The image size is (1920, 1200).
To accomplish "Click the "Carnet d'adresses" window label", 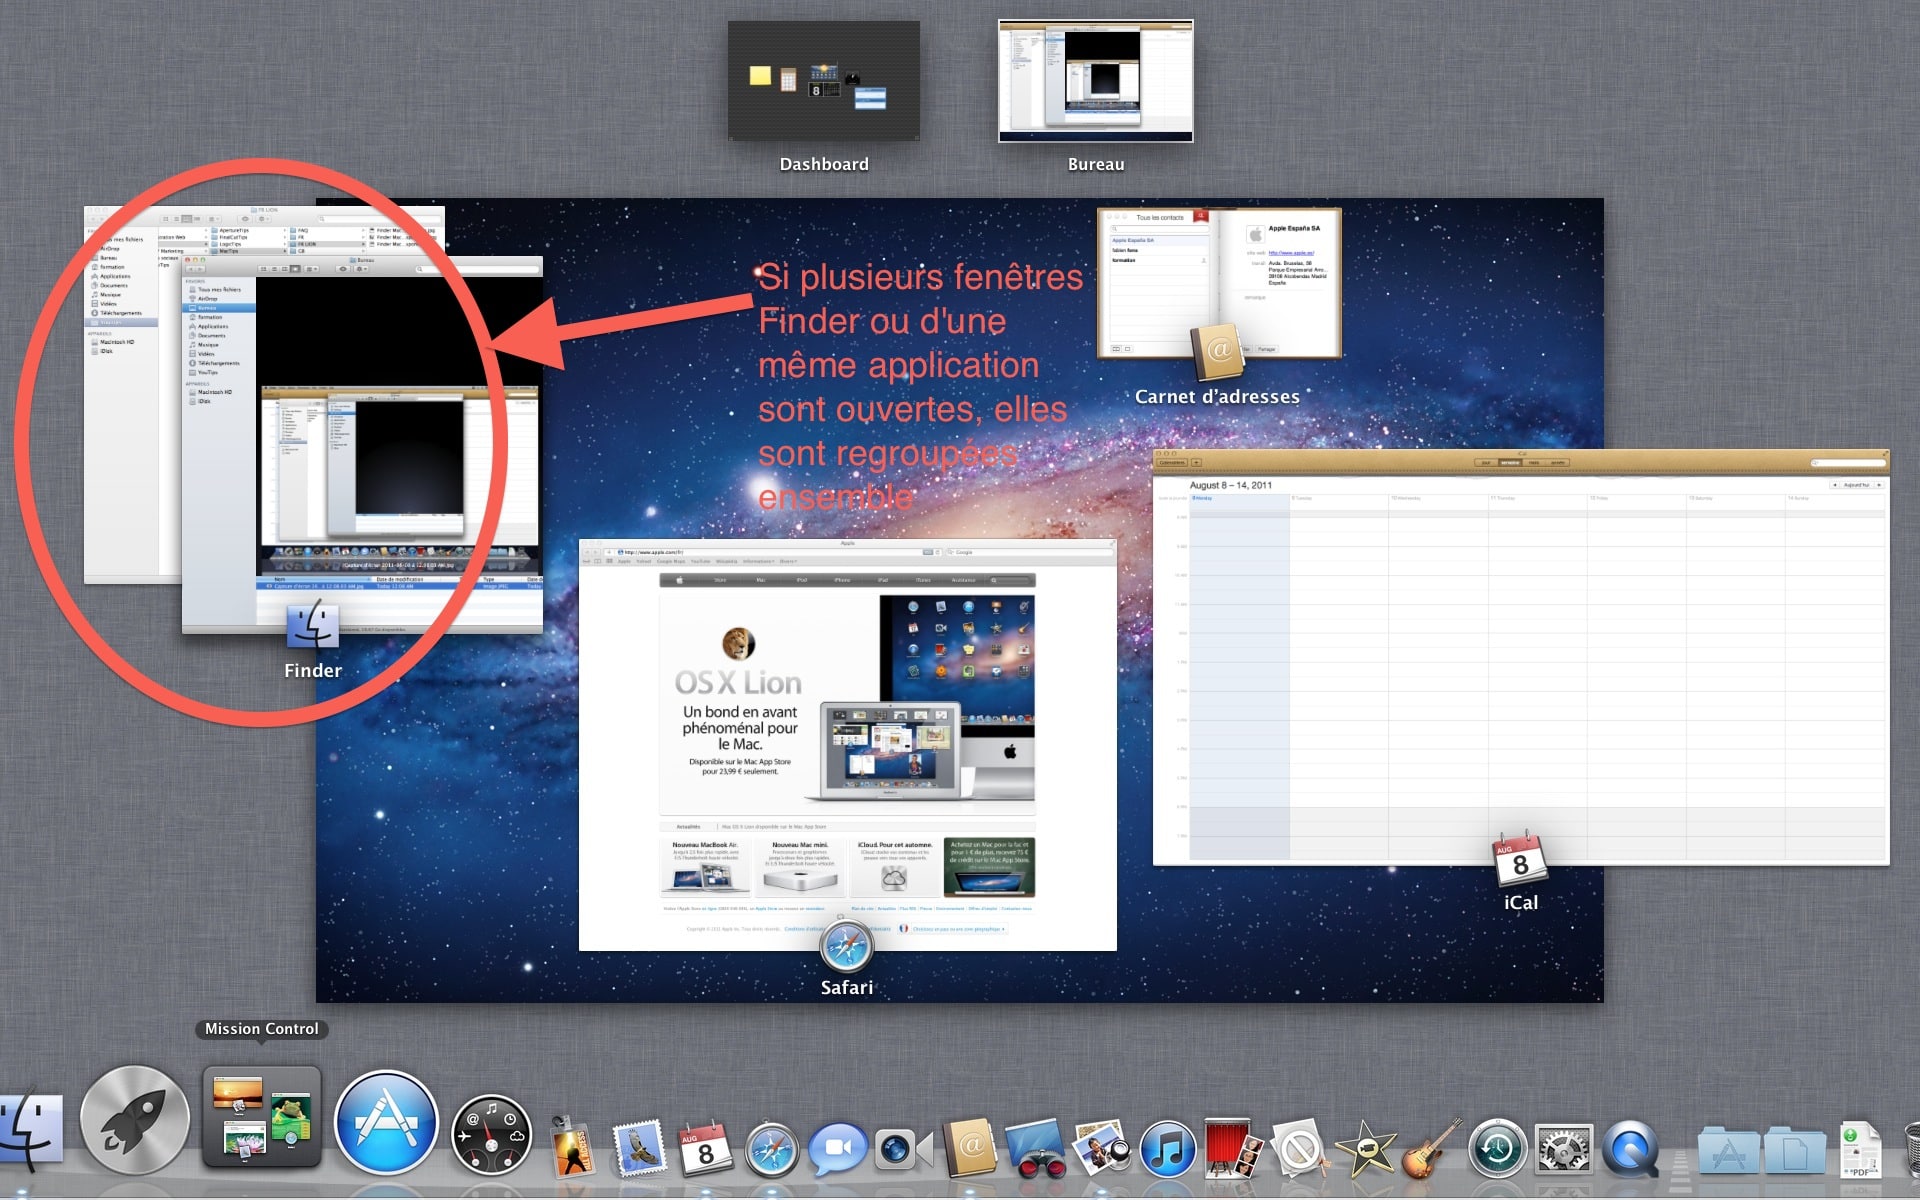I will (1217, 397).
